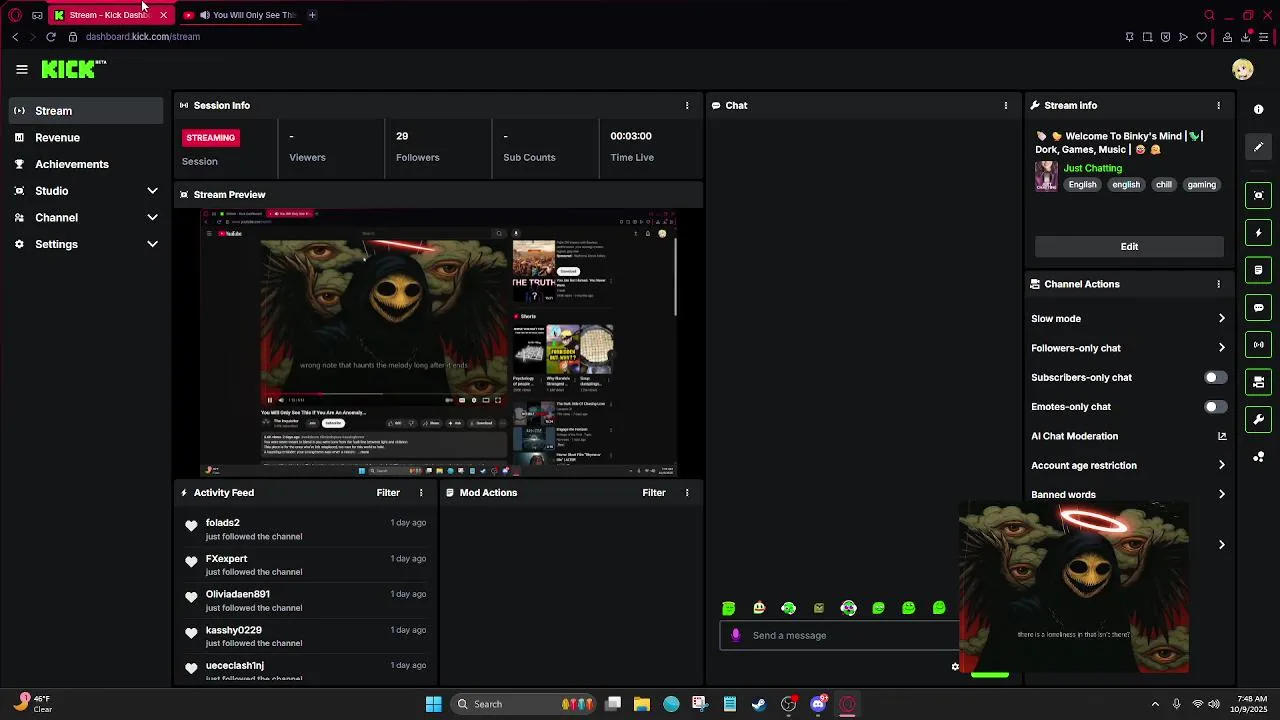
Task: Toggle the channel actions widget icon
Action: pos(1259,382)
